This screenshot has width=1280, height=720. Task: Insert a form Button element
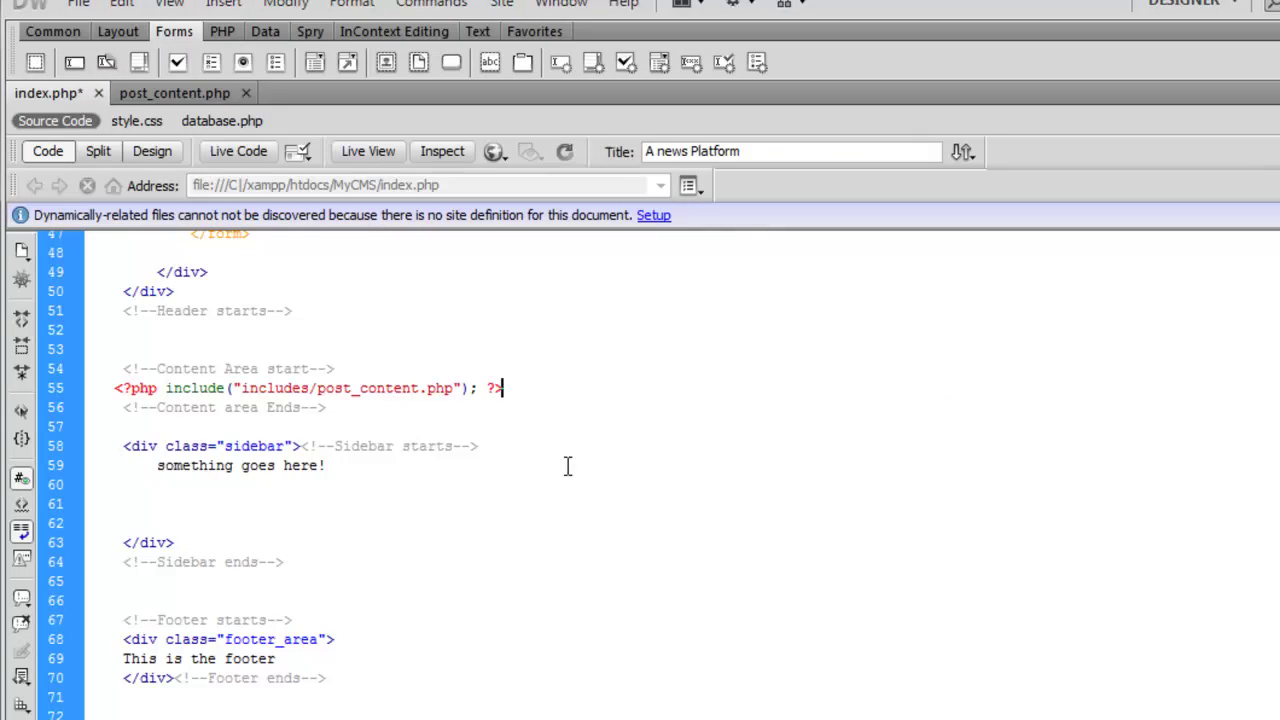[x=451, y=63]
